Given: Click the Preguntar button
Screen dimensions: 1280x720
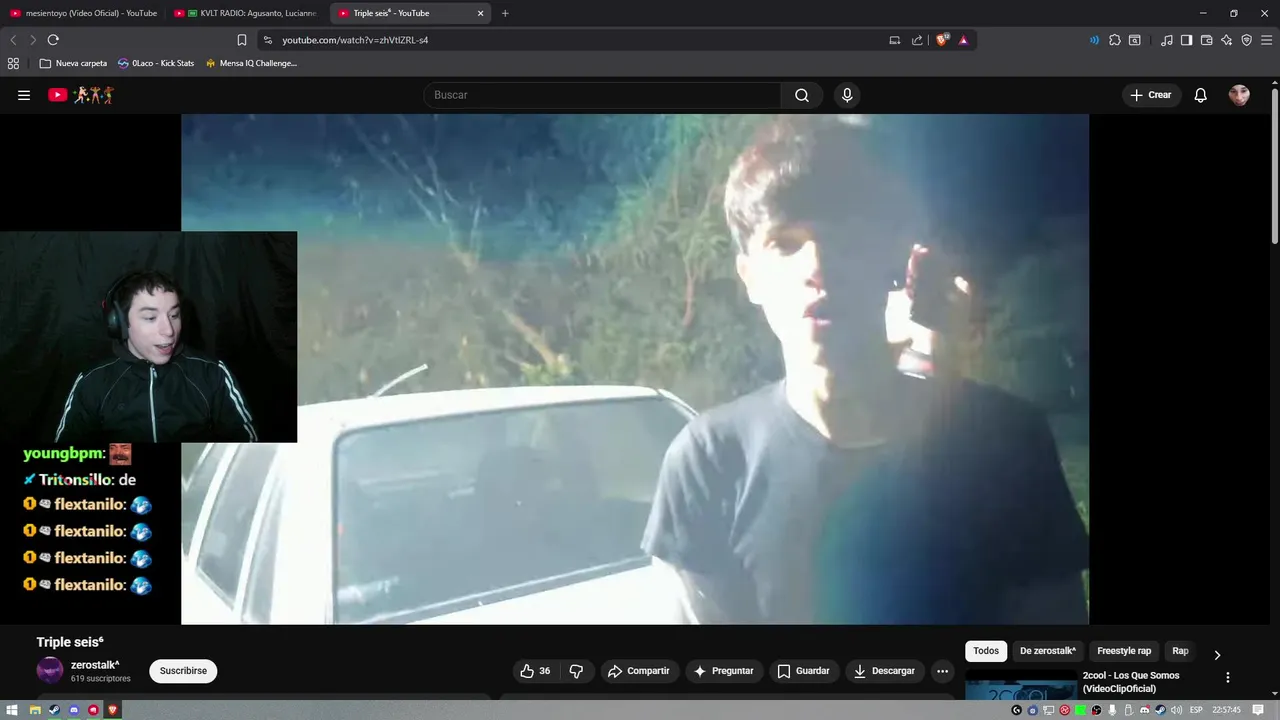Looking at the screenshot, I should (723, 671).
